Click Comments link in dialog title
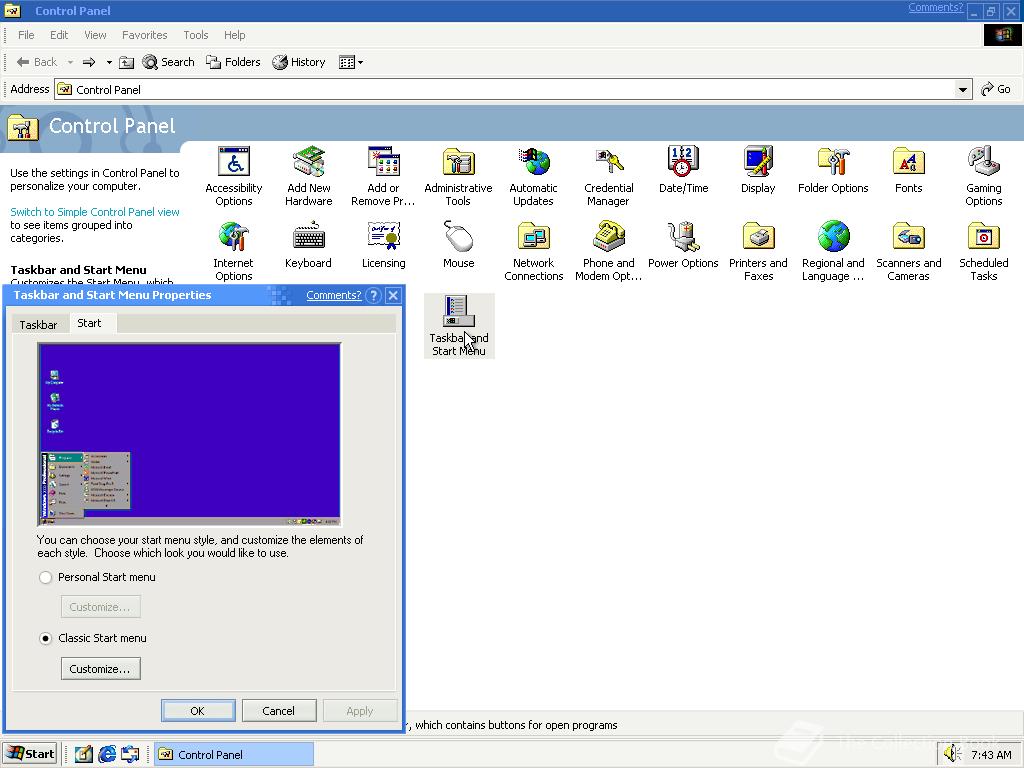 334,295
